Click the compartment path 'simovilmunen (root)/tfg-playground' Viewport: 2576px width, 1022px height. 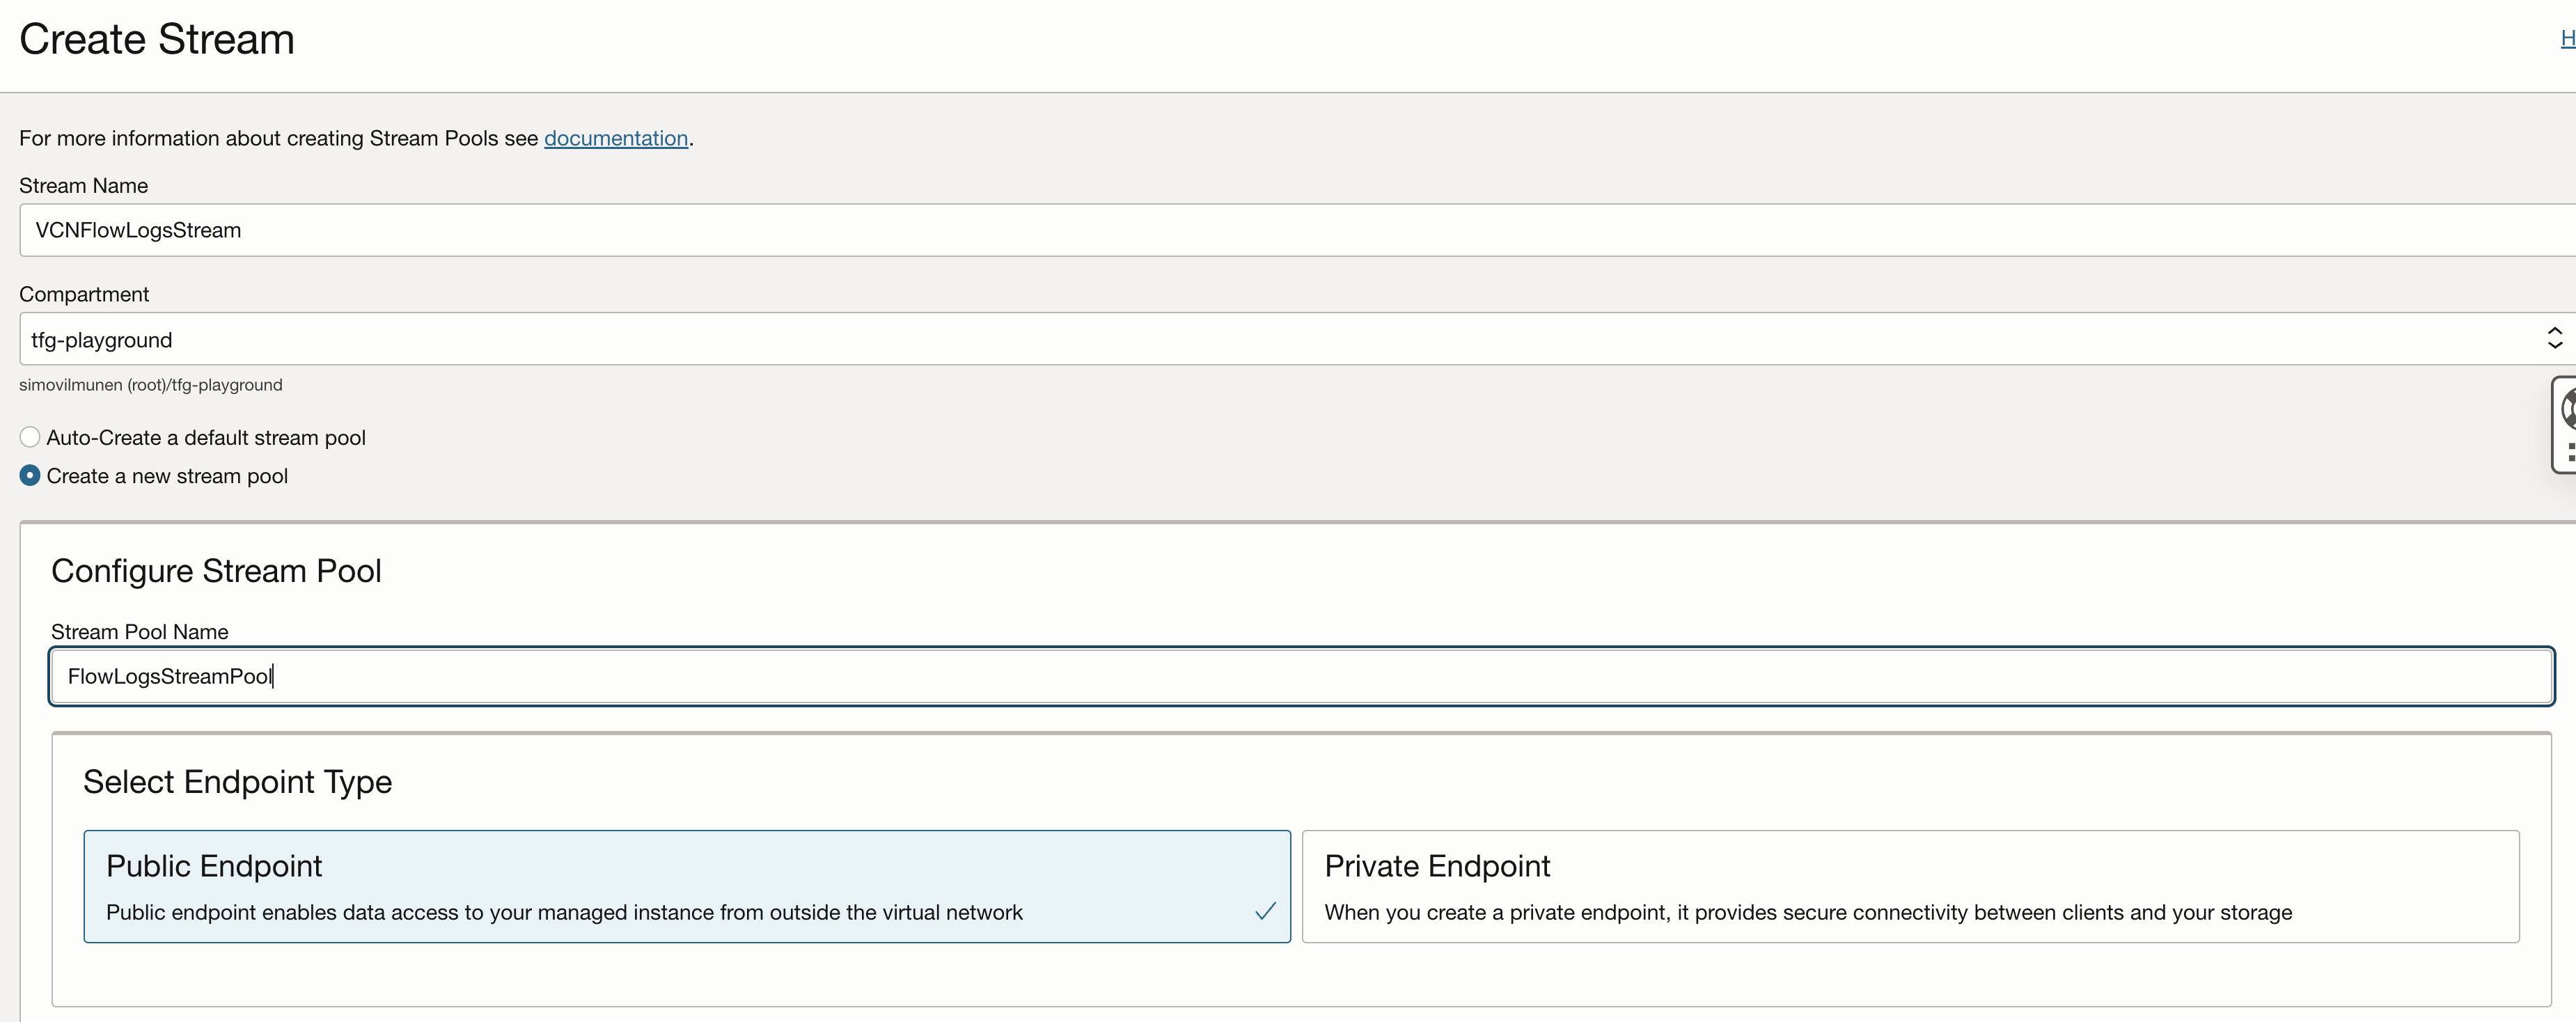click(x=151, y=385)
